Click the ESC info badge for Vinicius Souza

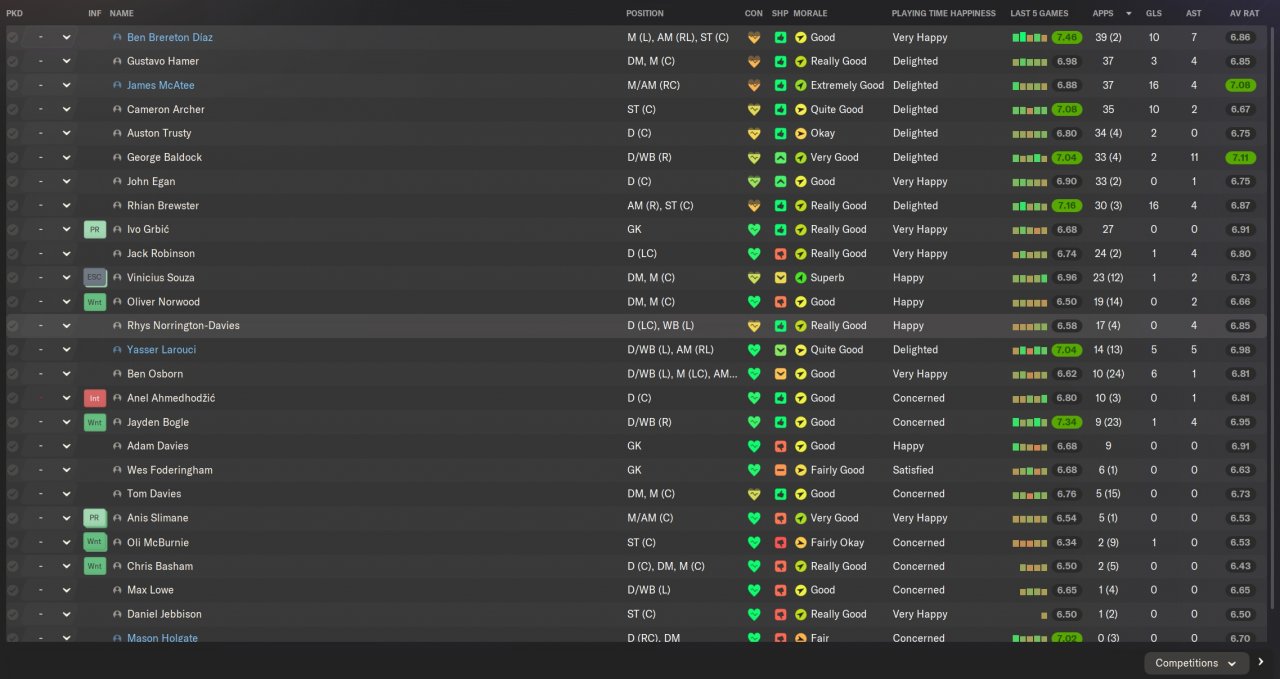tap(95, 278)
